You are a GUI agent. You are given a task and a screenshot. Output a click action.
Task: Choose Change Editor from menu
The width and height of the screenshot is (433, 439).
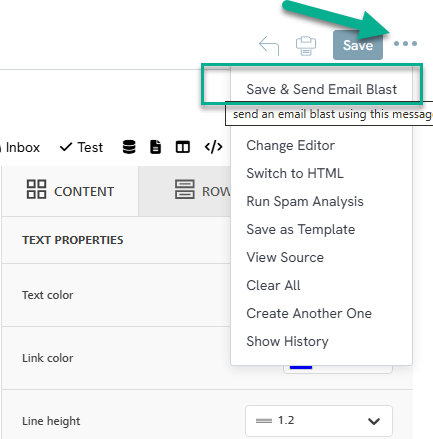coord(290,145)
